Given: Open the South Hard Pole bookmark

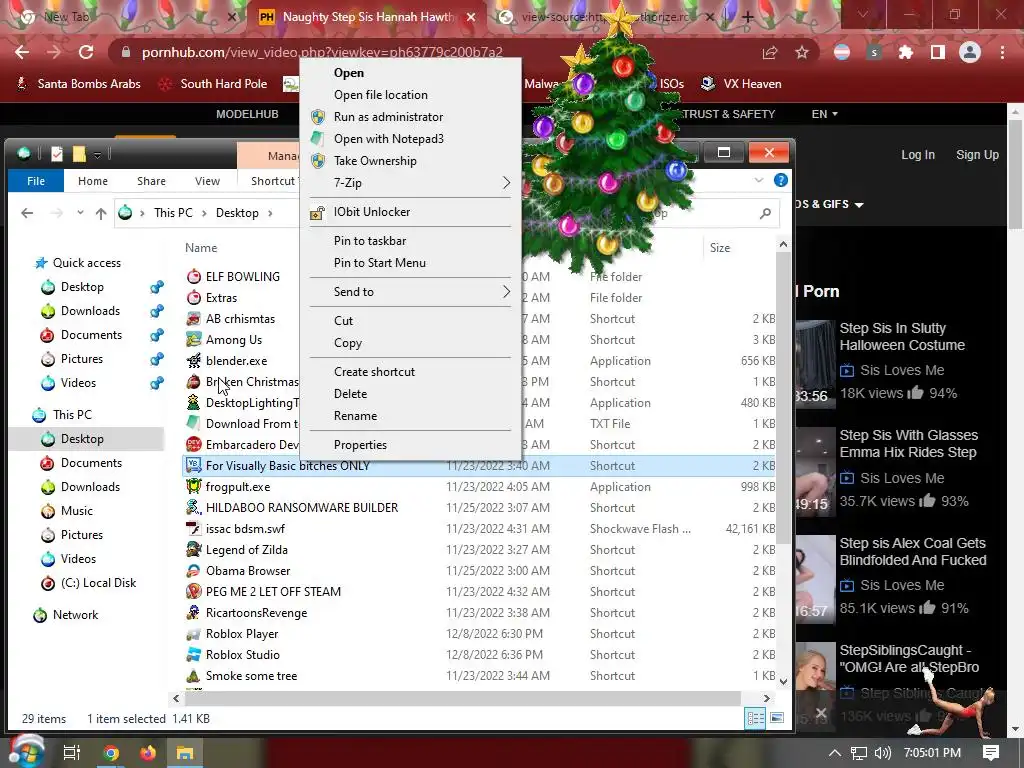Looking at the screenshot, I should pos(214,84).
